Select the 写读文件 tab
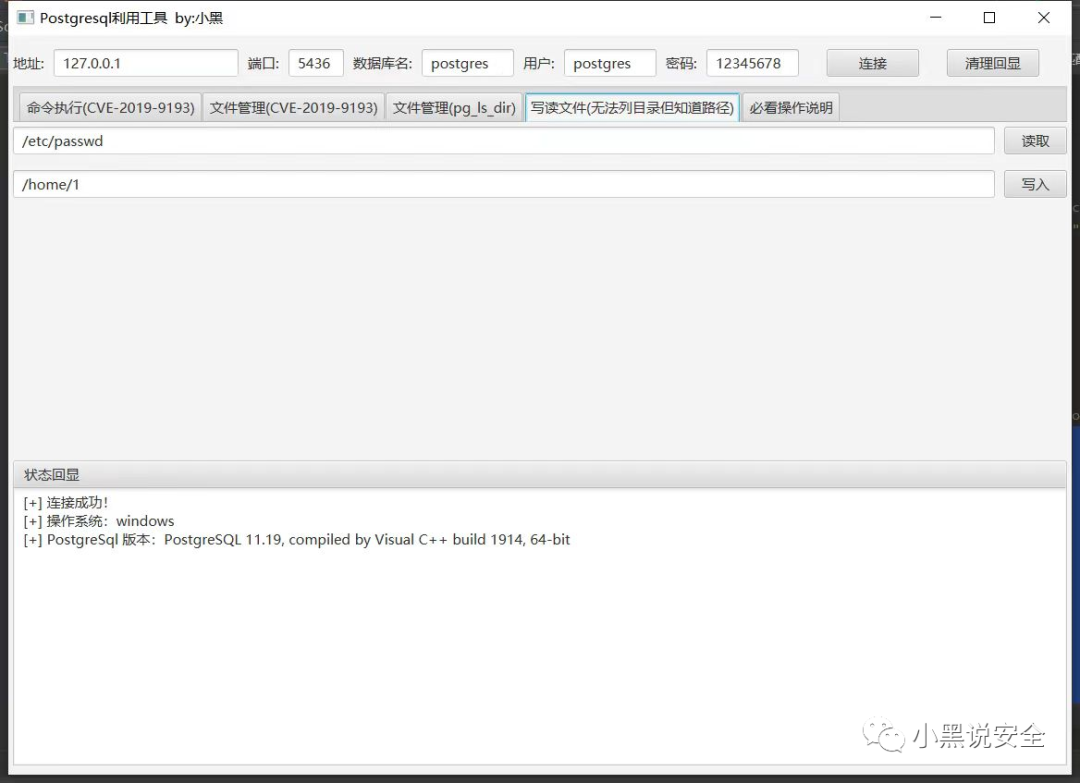Screen dimensions: 1080x783 [x=632, y=108]
